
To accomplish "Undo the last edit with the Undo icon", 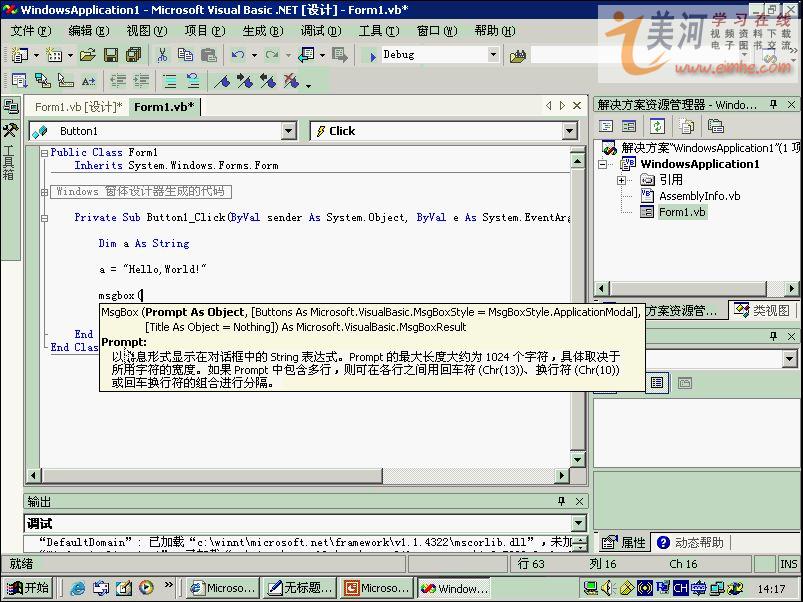I will click(238, 55).
